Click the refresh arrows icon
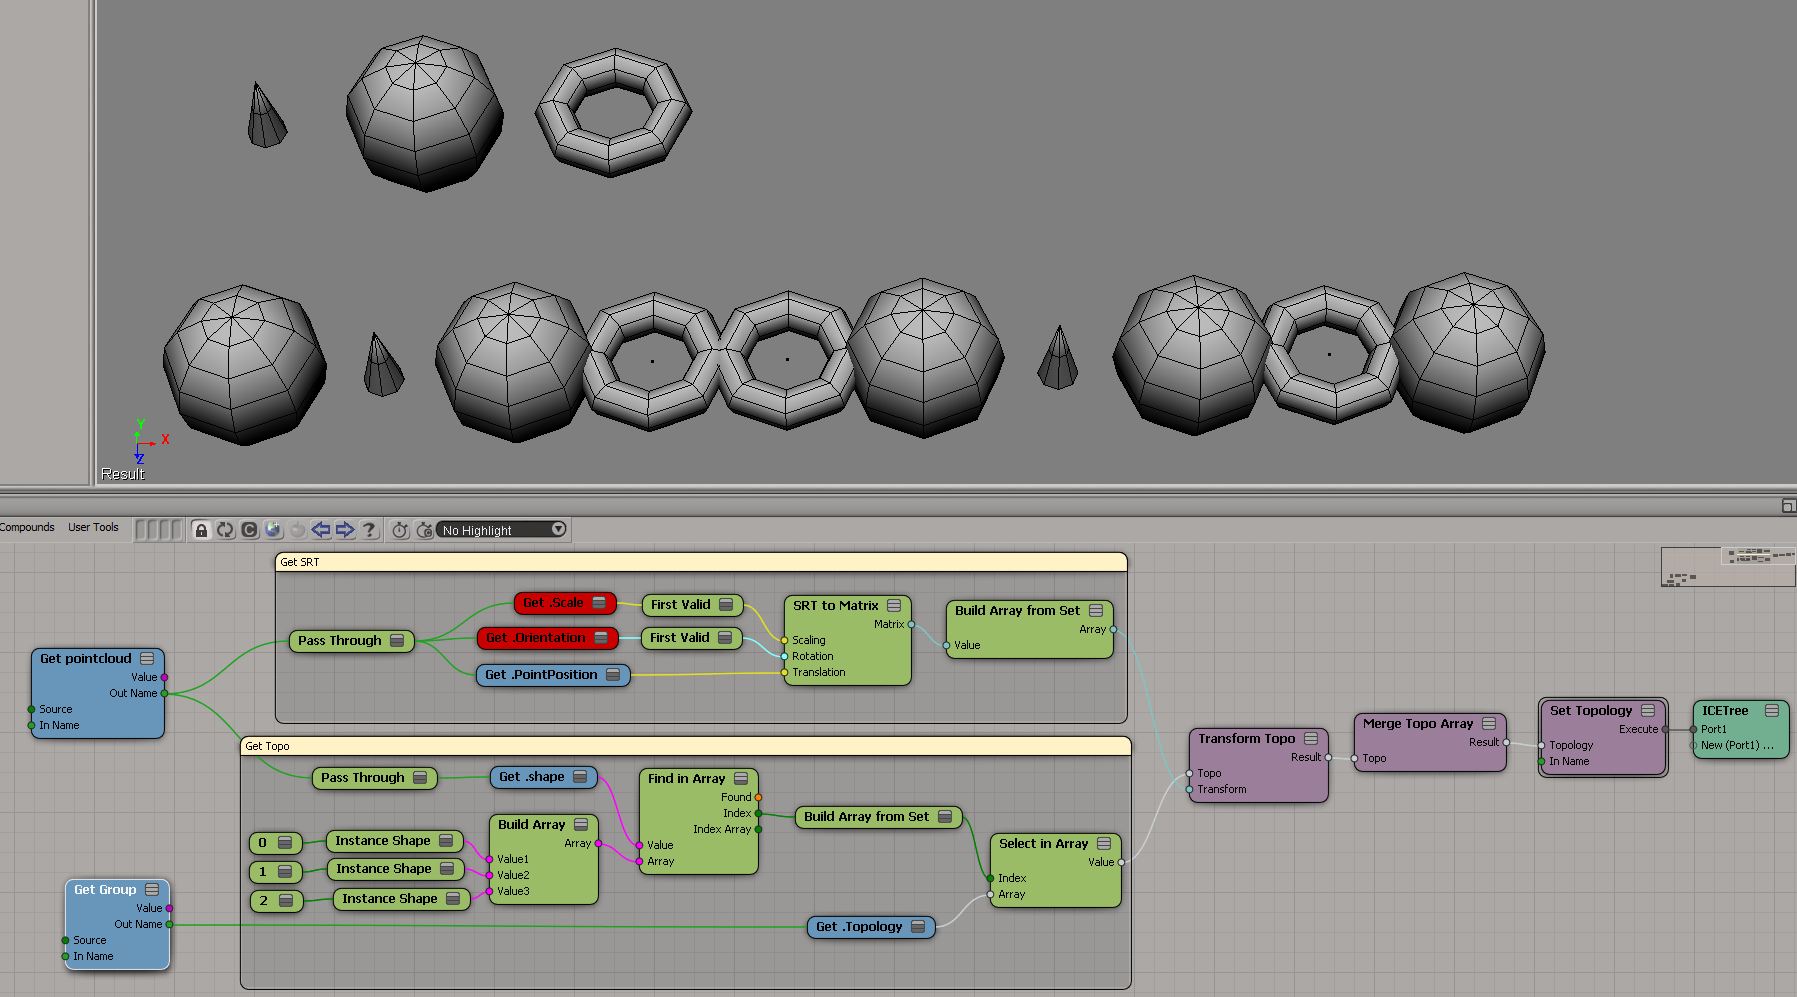Image resolution: width=1797 pixels, height=997 pixels. [225, 530]
